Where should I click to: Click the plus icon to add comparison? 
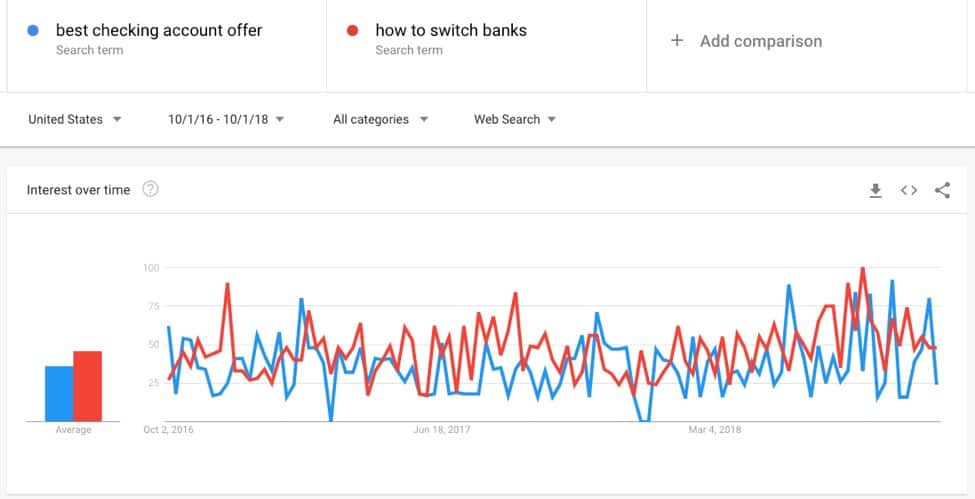[x=677, y=41]
